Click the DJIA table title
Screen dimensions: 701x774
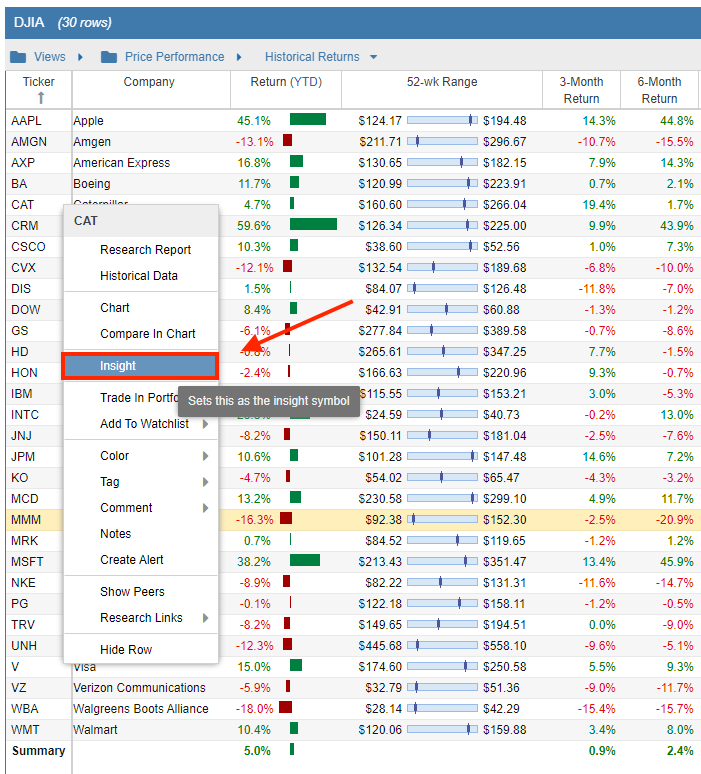pos(29,23)
